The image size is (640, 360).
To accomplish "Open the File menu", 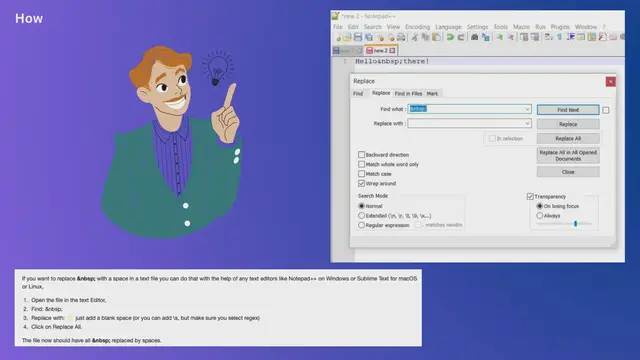I will pos(338,27).
